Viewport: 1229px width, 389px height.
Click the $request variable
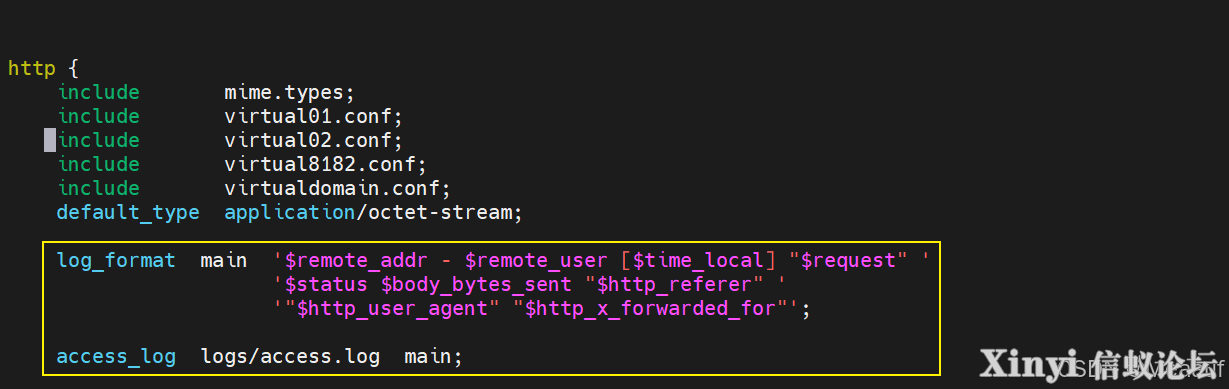click(x=849, y=261)
